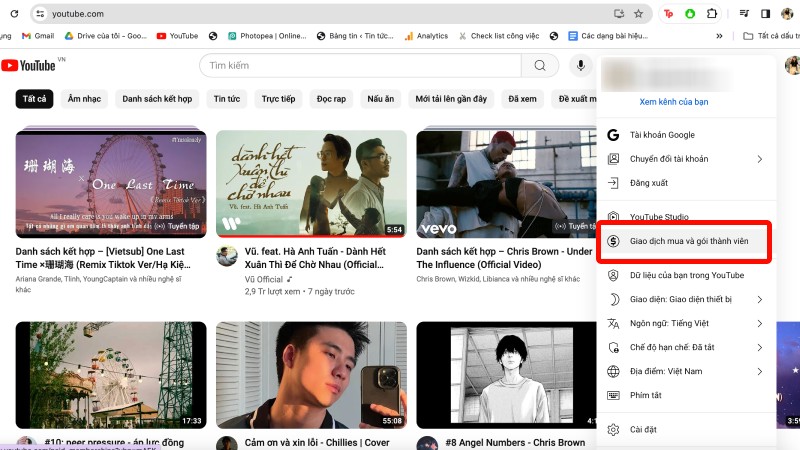Screen dimensions: 800x450
Task: Bookmark this page with the star icon
Action: (x=638, y=14)
